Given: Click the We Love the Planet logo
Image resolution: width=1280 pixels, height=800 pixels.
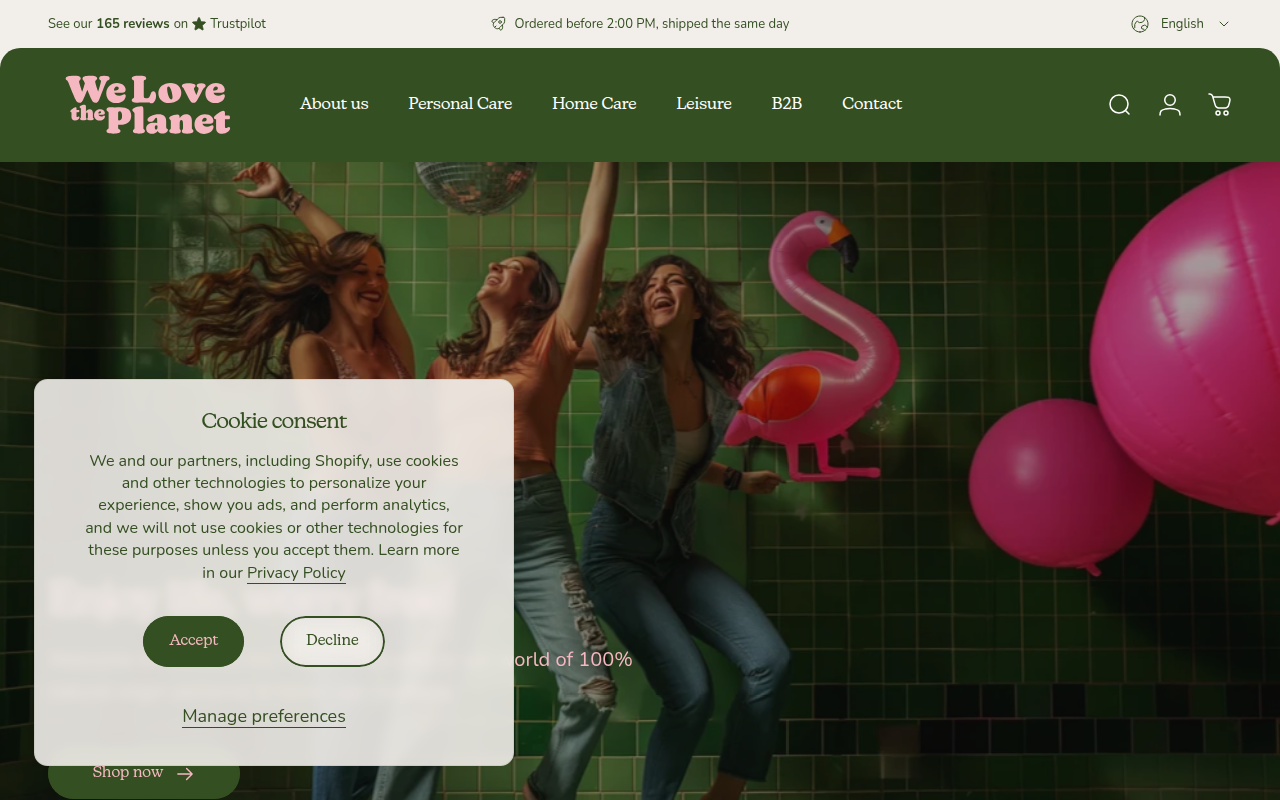Looking at the screenshot, I should coord(148,105).
